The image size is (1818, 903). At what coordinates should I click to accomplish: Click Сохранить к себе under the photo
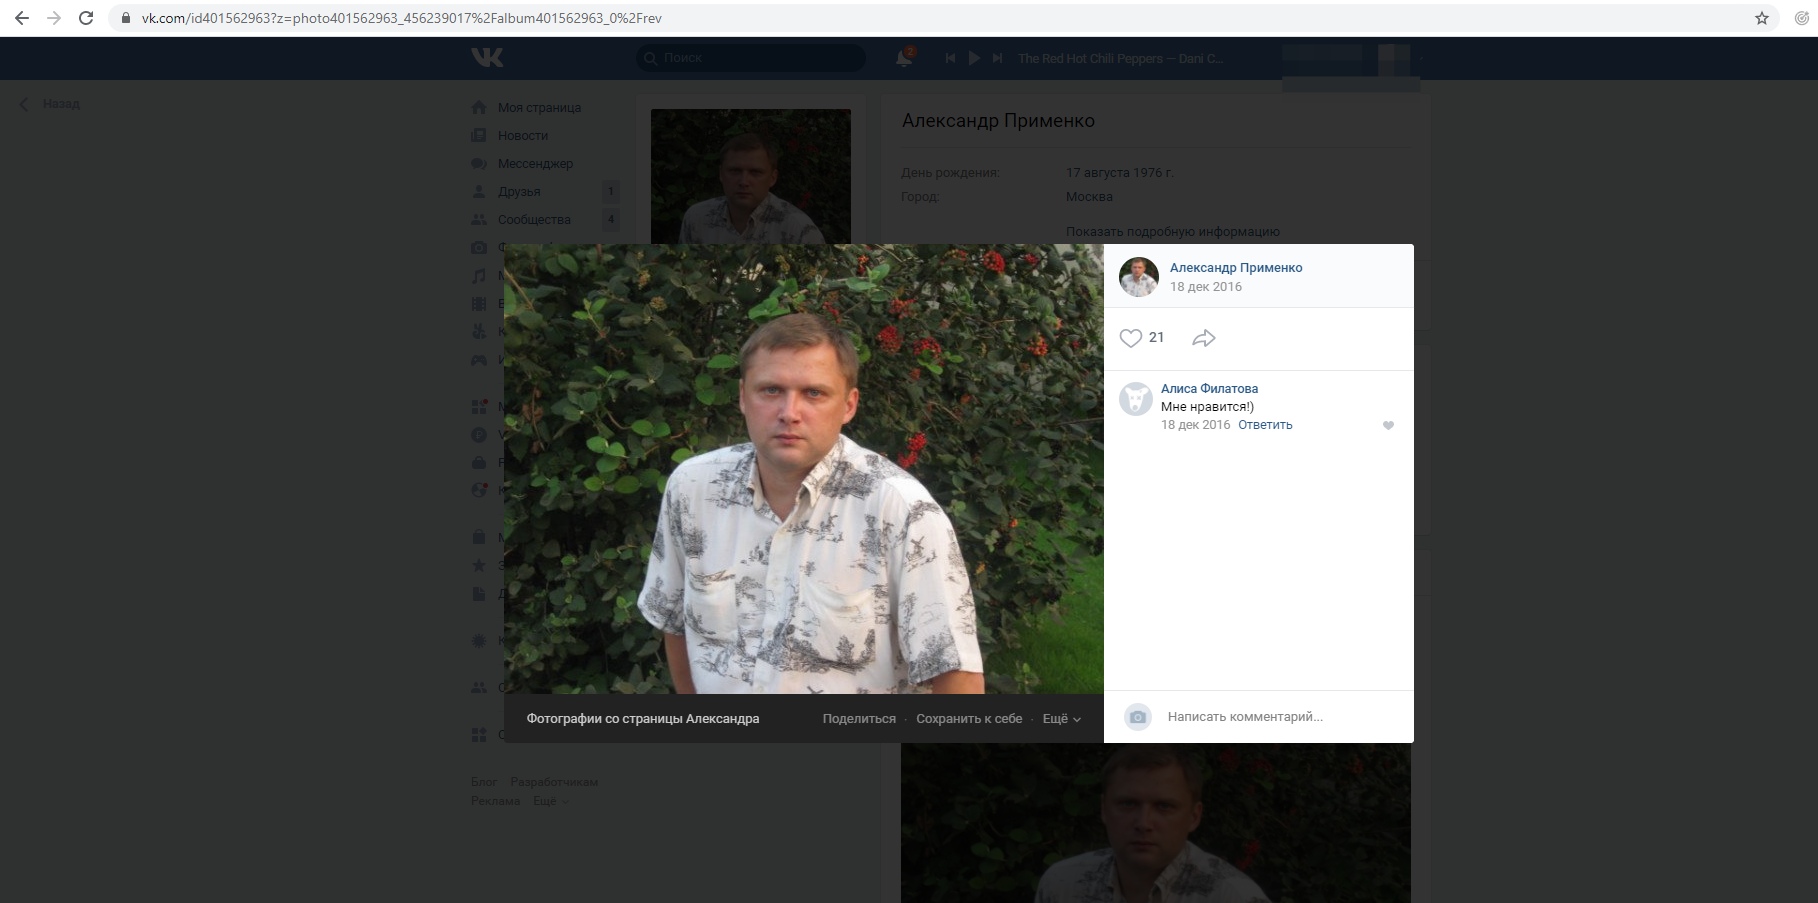click(969, 719)
